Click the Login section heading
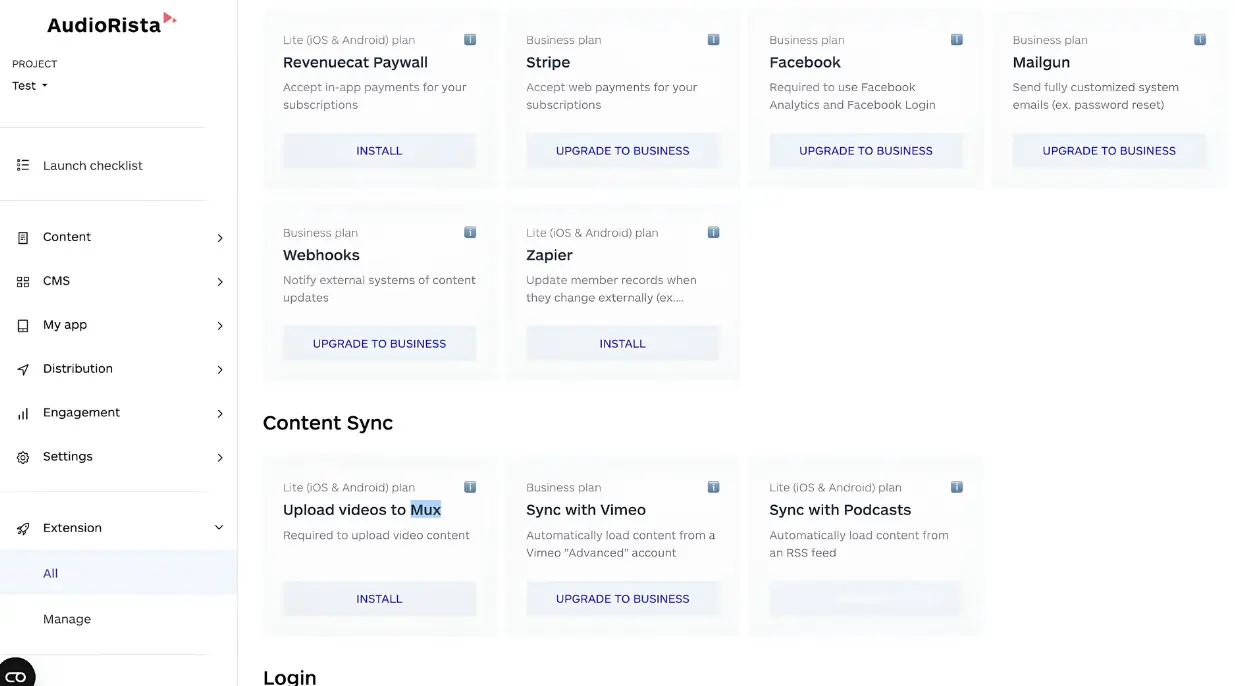The height and width of the screenshot is (686, 1235). 290,677
